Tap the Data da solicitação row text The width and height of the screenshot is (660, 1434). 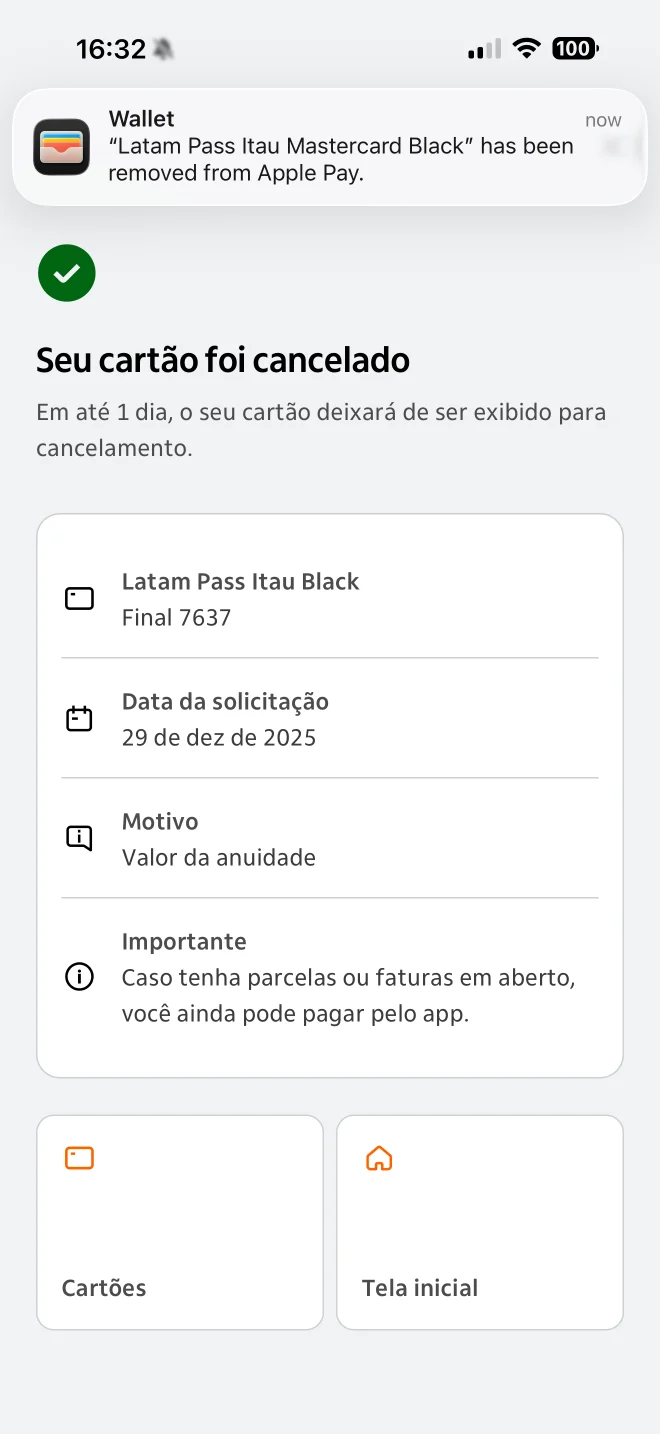[225, 719]
